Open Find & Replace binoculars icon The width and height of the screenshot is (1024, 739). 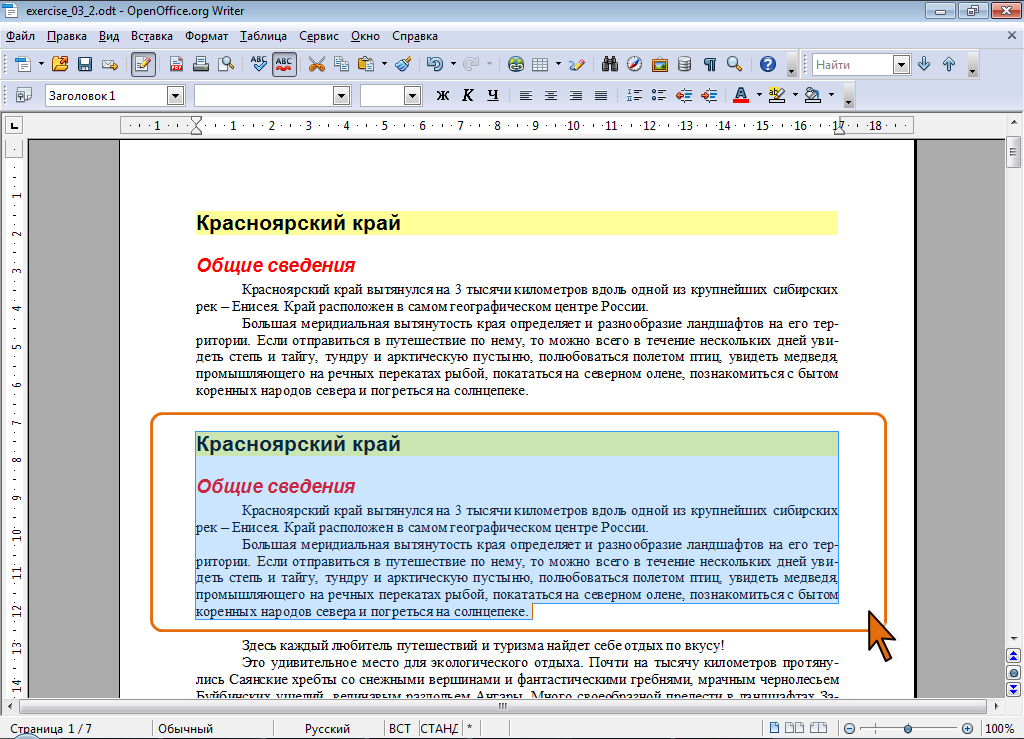(x=609, y=64)
